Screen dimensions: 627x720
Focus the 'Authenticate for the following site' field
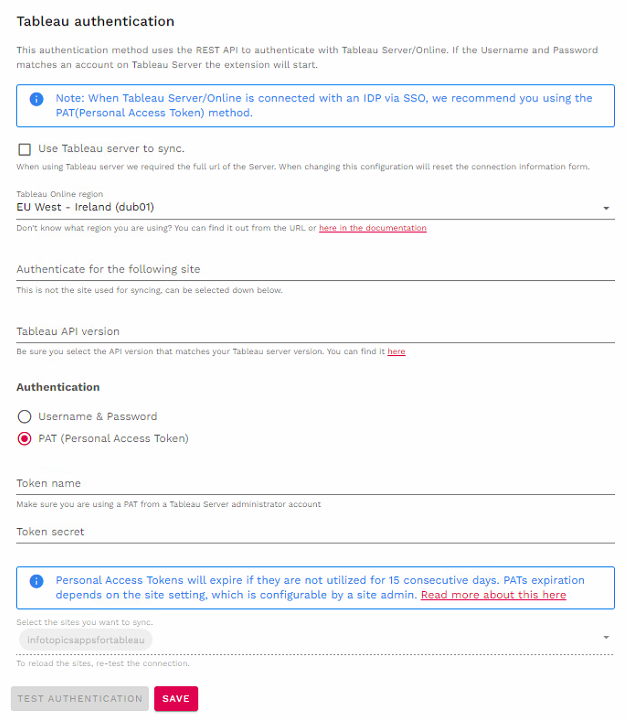tap(314, 269)
